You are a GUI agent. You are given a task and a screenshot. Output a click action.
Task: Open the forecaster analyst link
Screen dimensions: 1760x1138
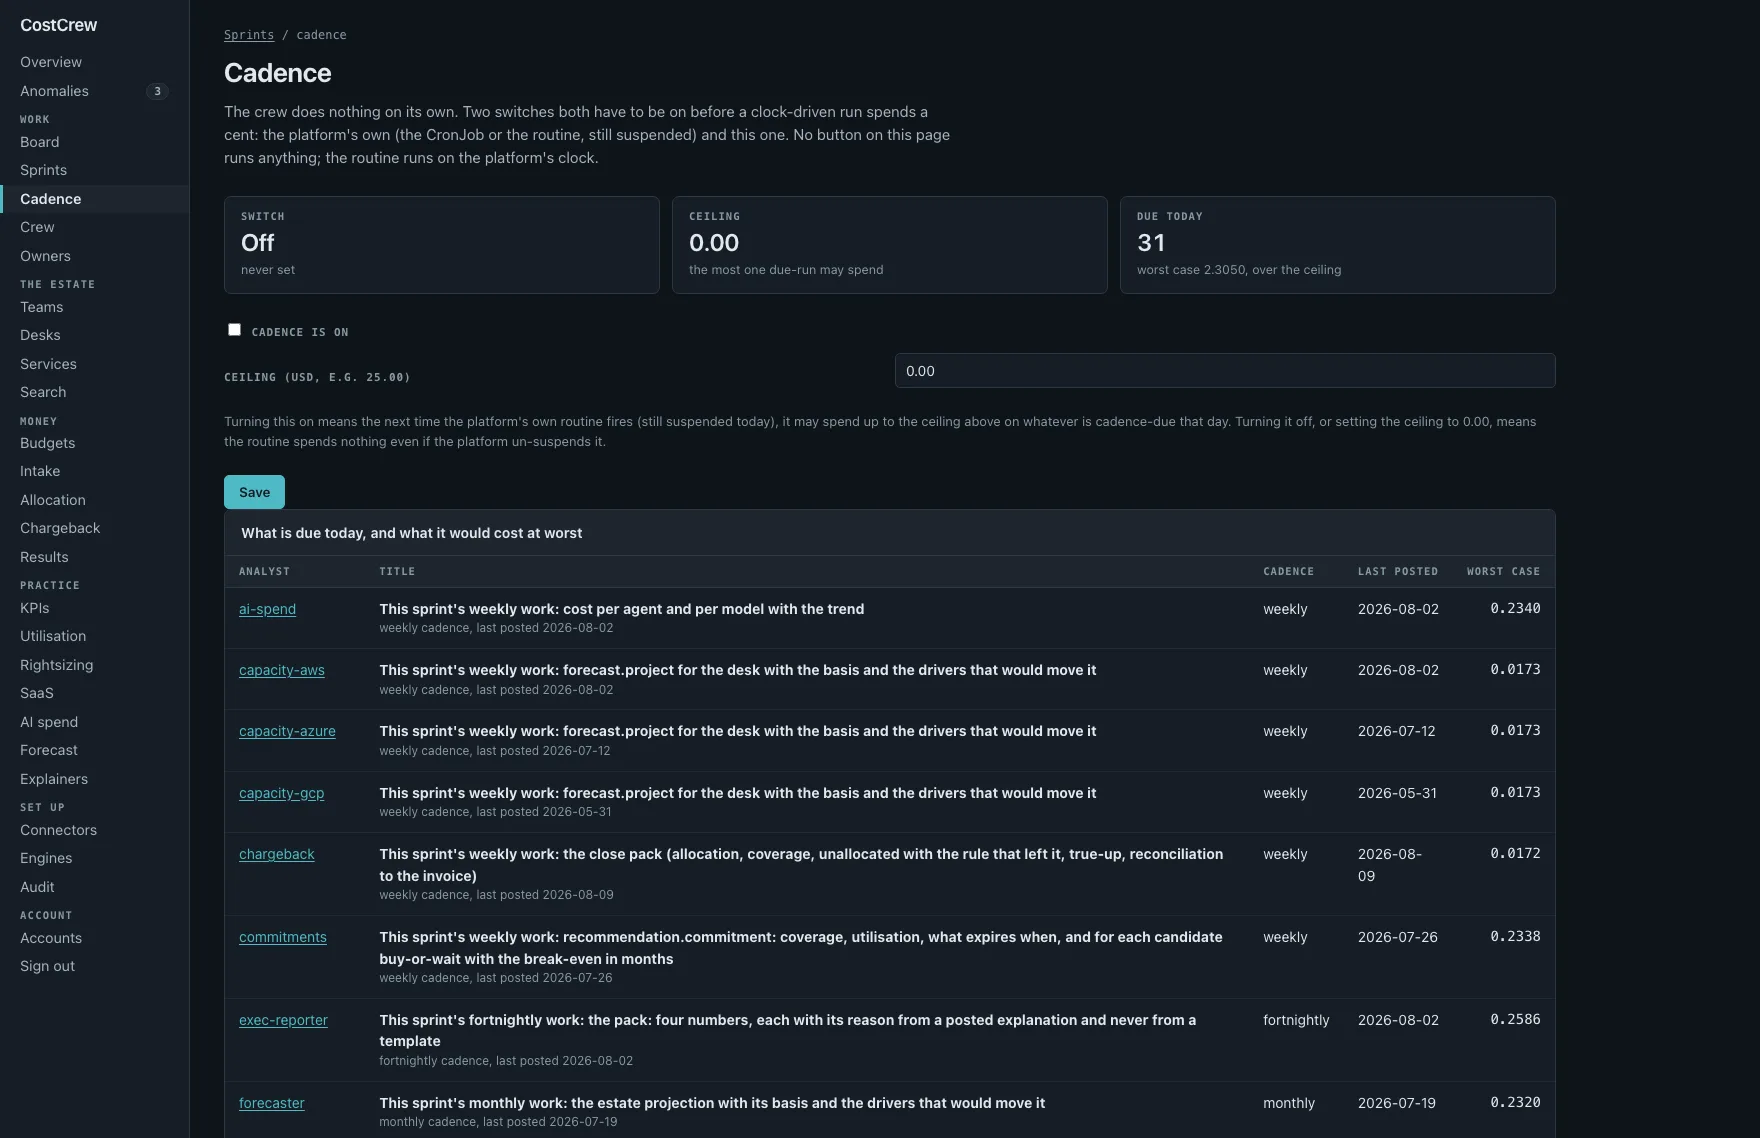[x=272, y=1103]
